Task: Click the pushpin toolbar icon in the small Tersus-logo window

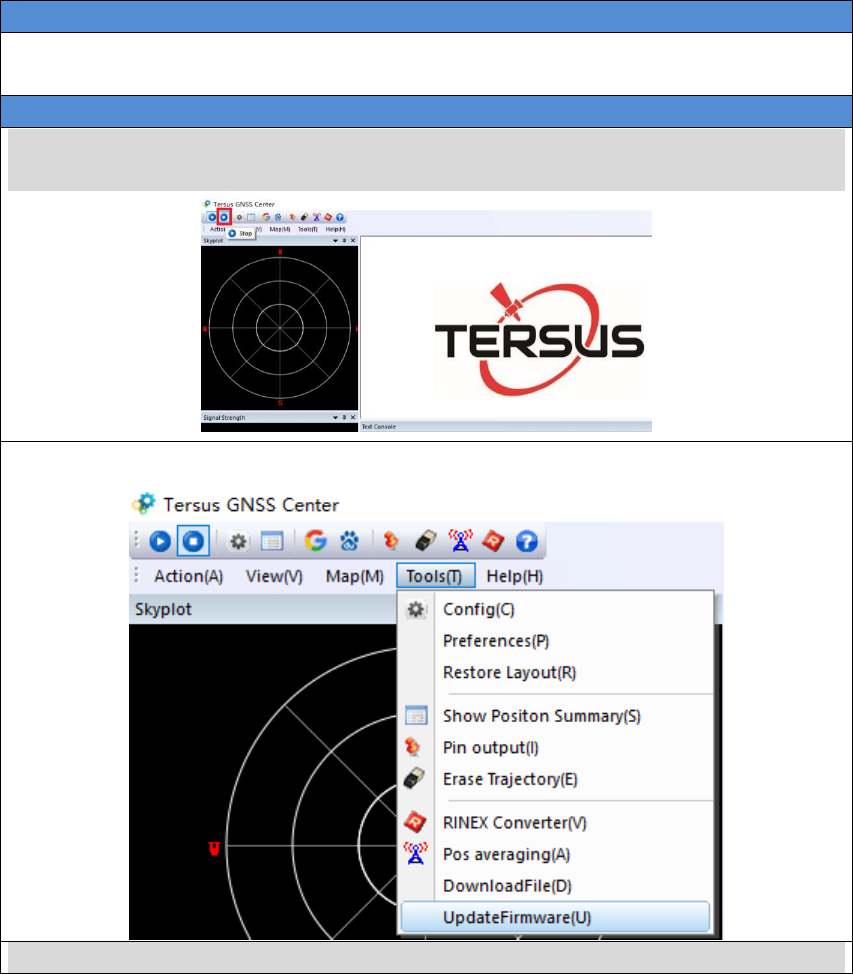Action: tap(292, 217)
